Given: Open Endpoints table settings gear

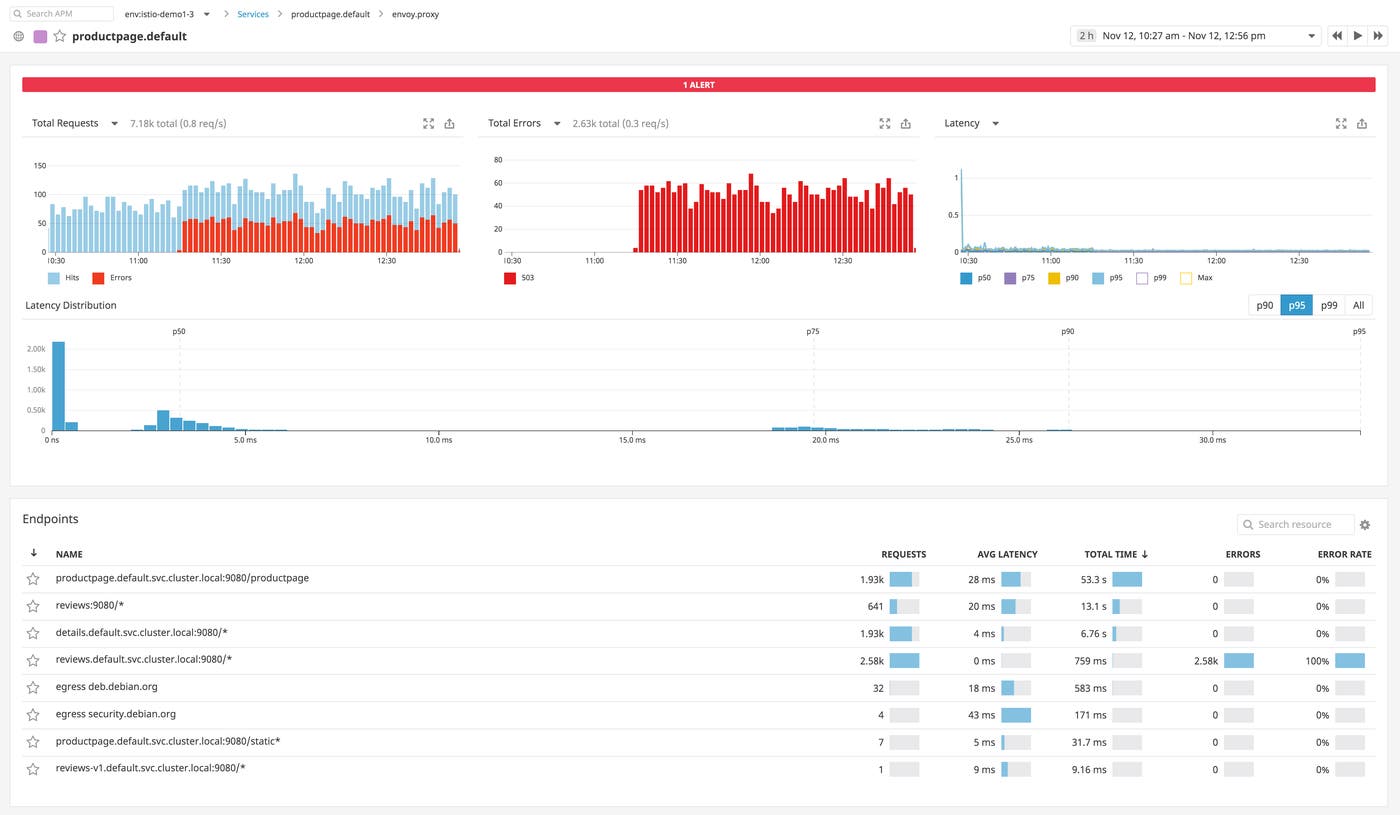Looking at the screenshot, I should click(1365, 525).
